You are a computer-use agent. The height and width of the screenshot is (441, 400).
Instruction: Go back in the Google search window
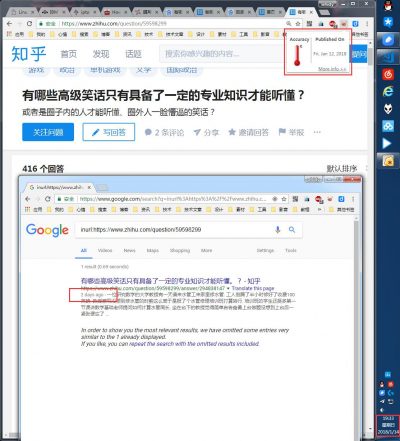pos(28,199)
